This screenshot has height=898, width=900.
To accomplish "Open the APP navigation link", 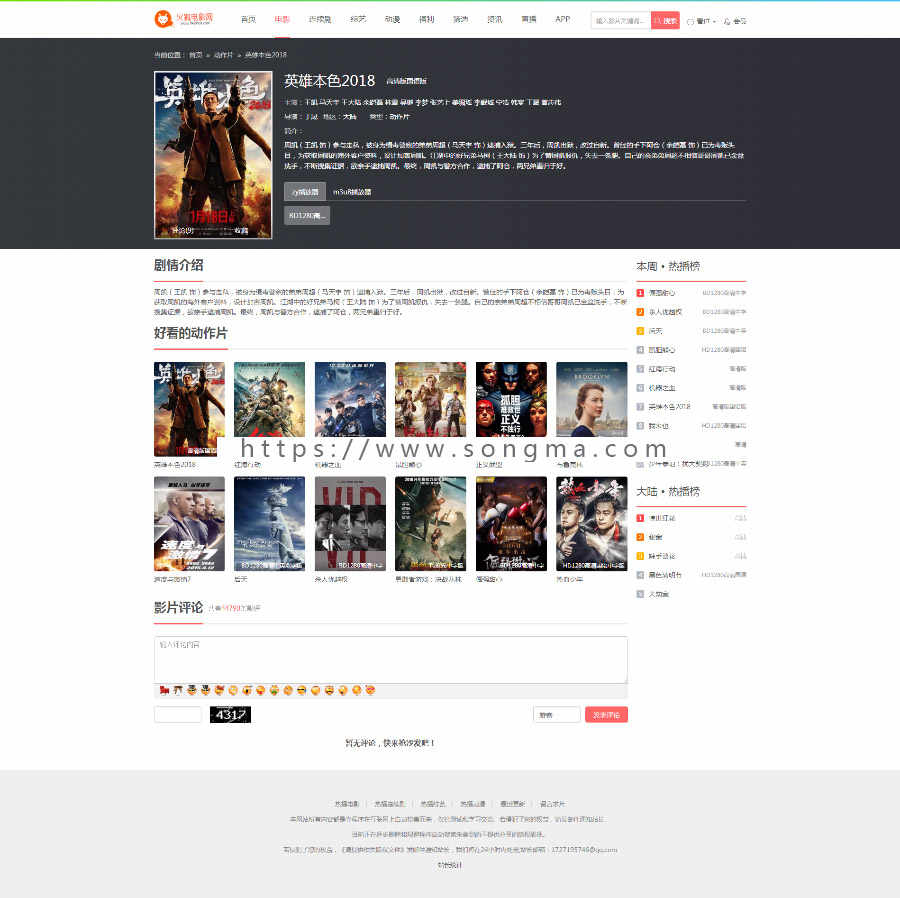I will 562,20.
